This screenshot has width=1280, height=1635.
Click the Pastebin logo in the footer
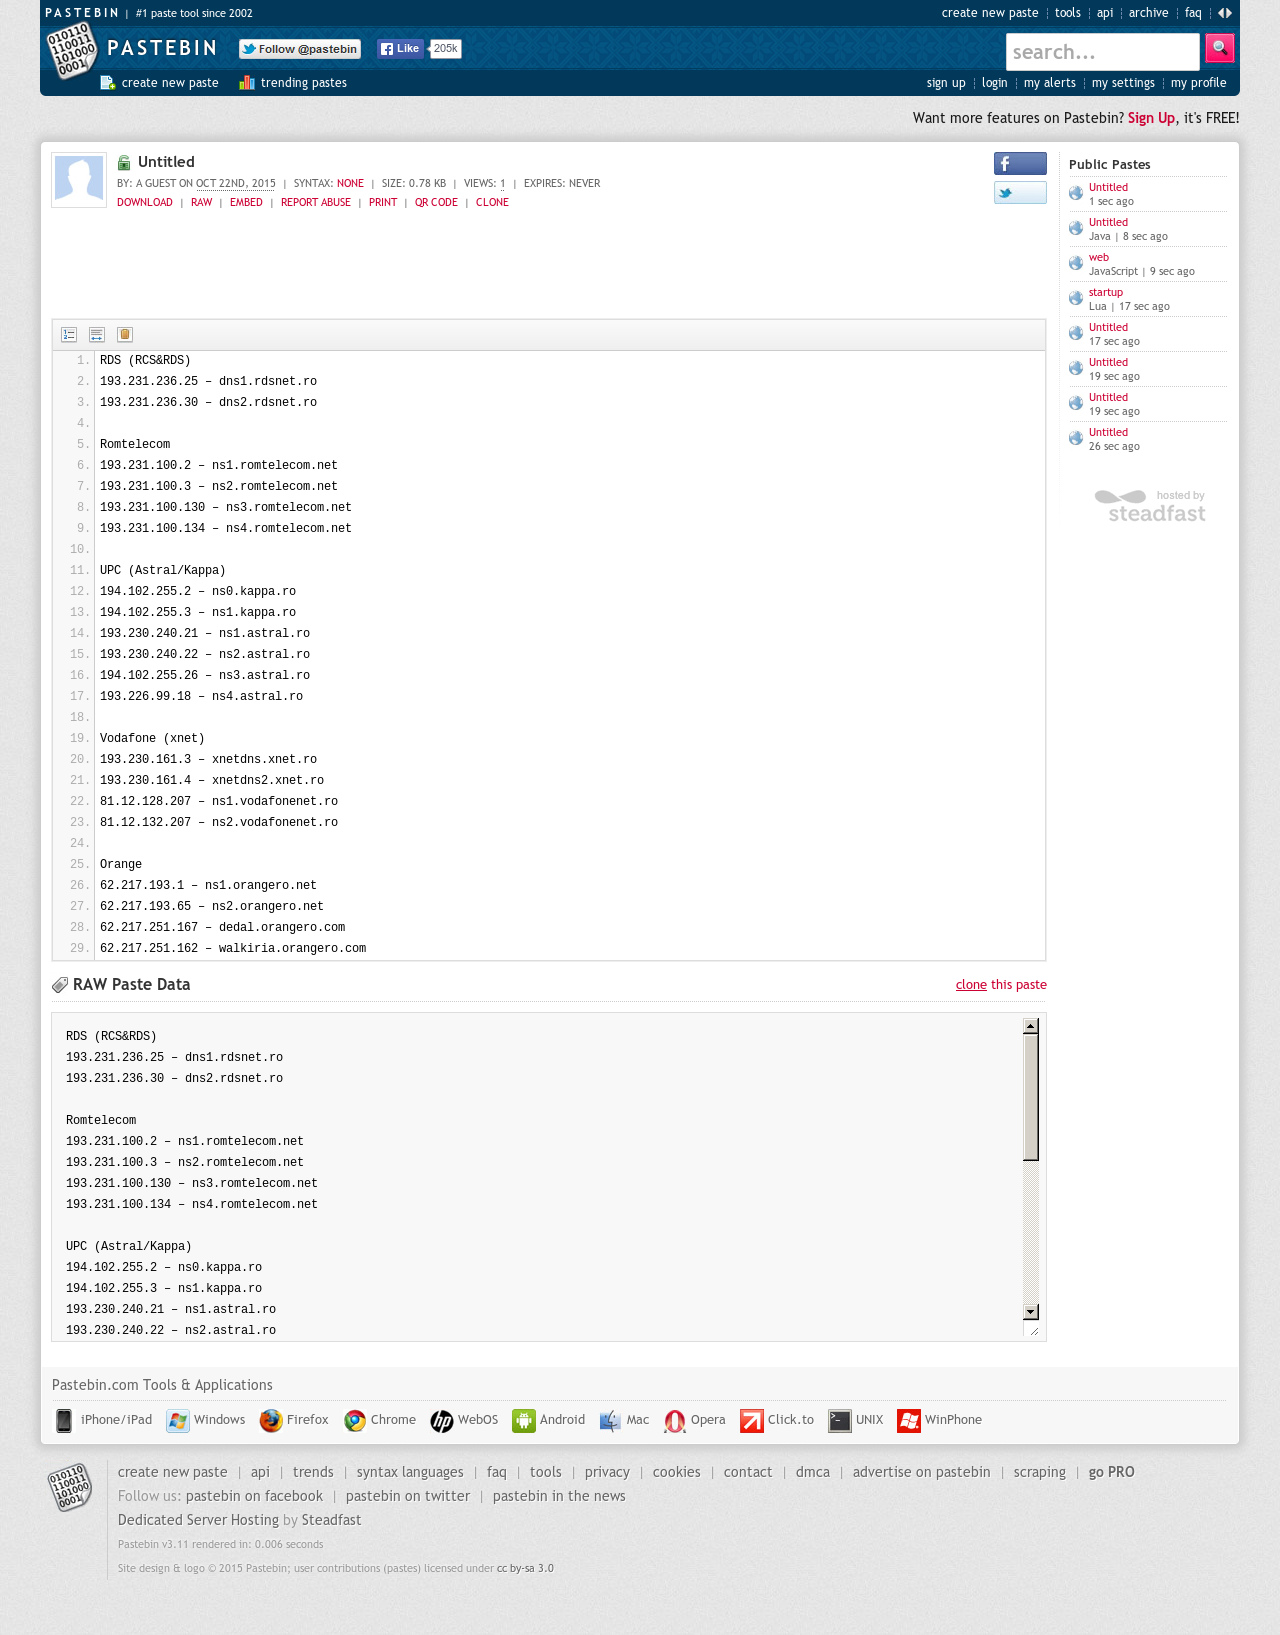[x=70, y=1487]
